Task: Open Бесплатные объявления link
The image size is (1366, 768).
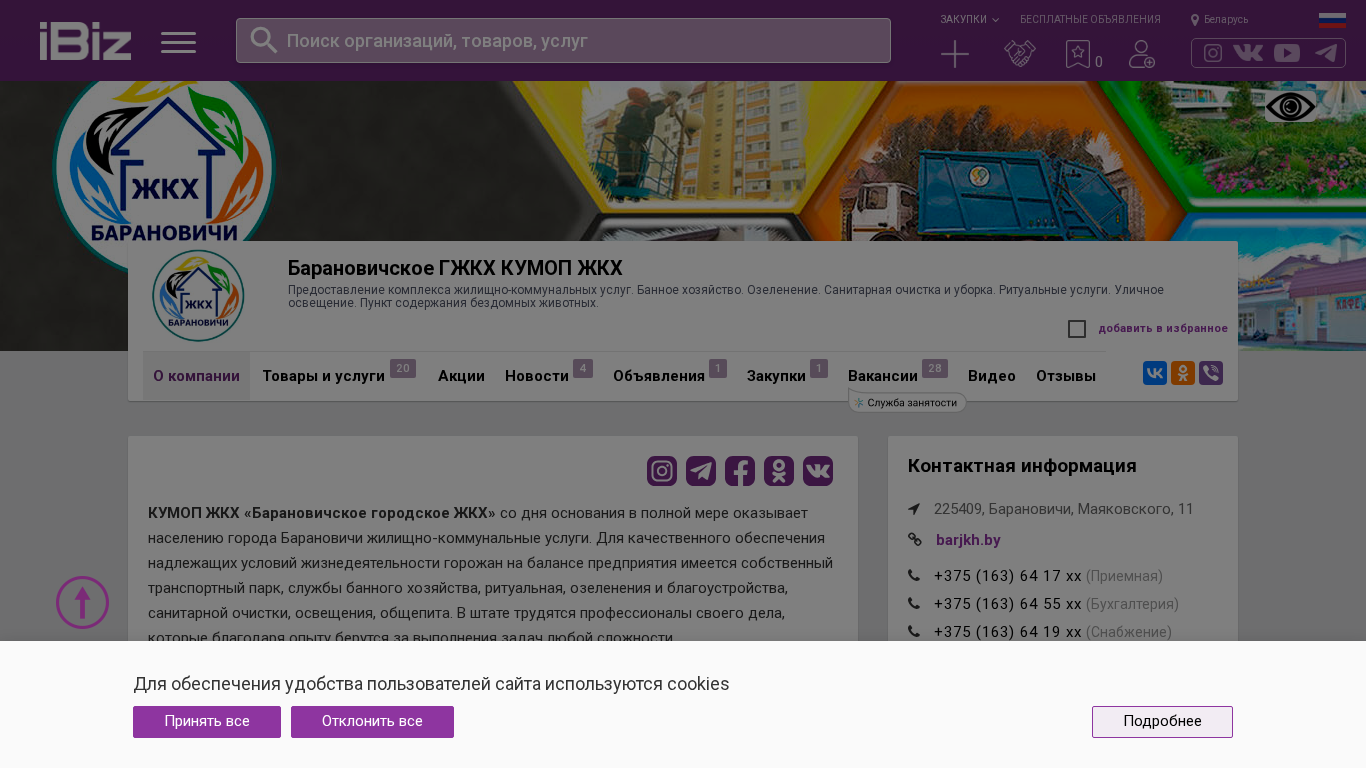Action: point(1090,19)
